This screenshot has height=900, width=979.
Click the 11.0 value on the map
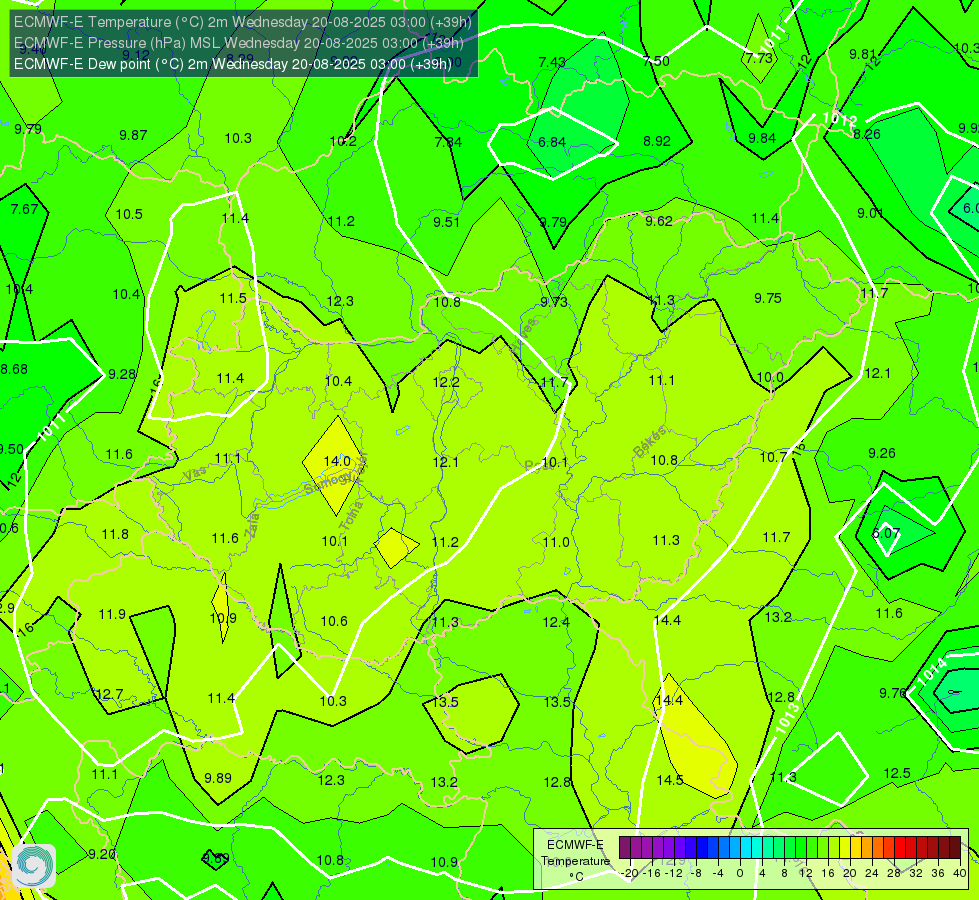point(556,542)
